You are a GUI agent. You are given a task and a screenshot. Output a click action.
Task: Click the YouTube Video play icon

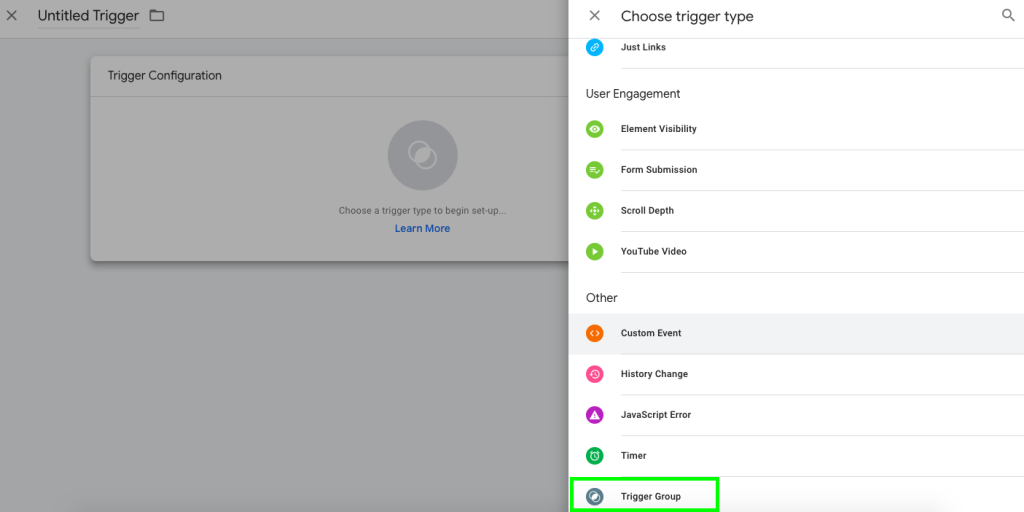click(595, 252)
